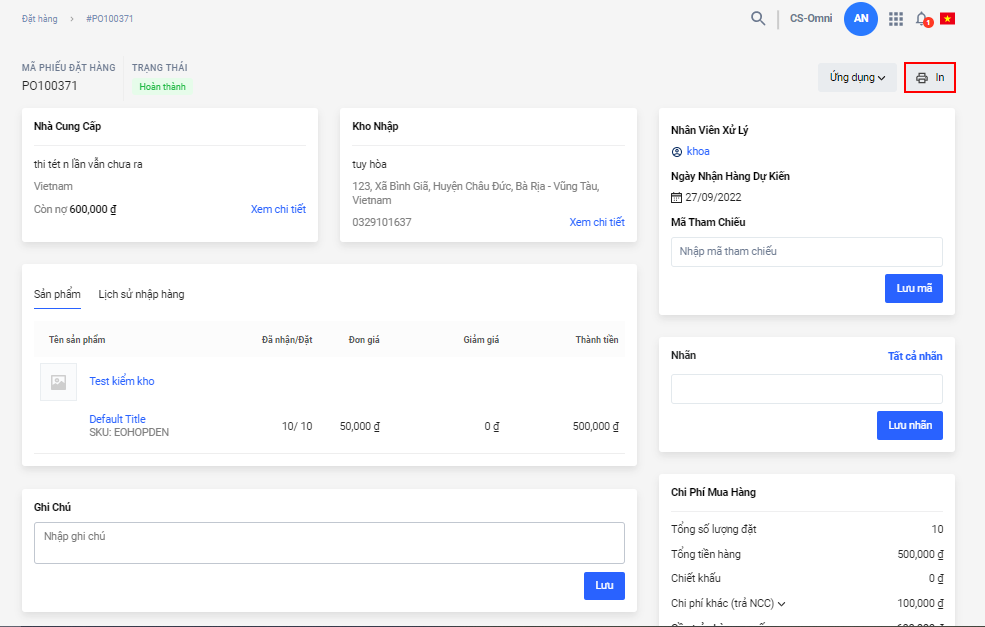Image resolution: width=985 pixels, height=627 pixels.
Task: Click the Lưu mã button
Action: pyautogui.click(x=913, y=288)
